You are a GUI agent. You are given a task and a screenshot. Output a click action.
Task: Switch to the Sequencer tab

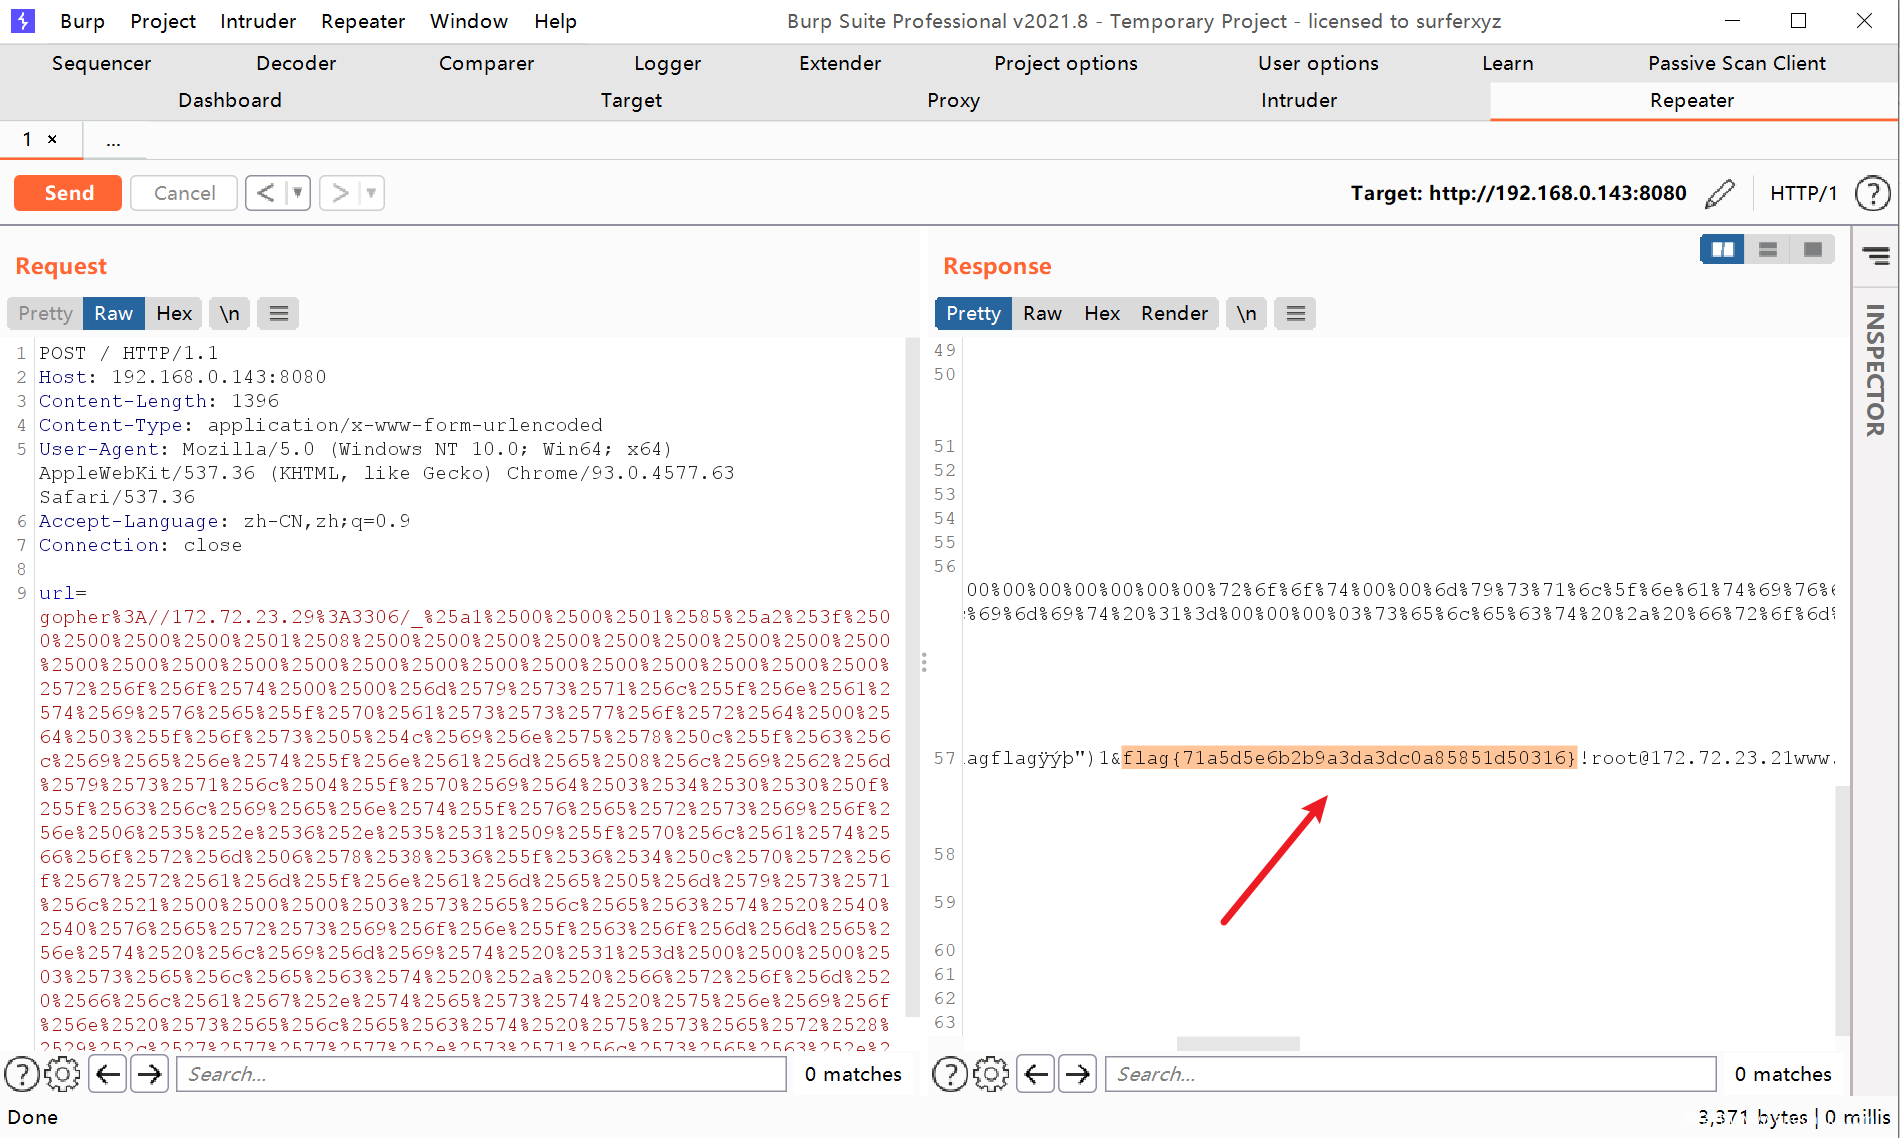(101, 63)
